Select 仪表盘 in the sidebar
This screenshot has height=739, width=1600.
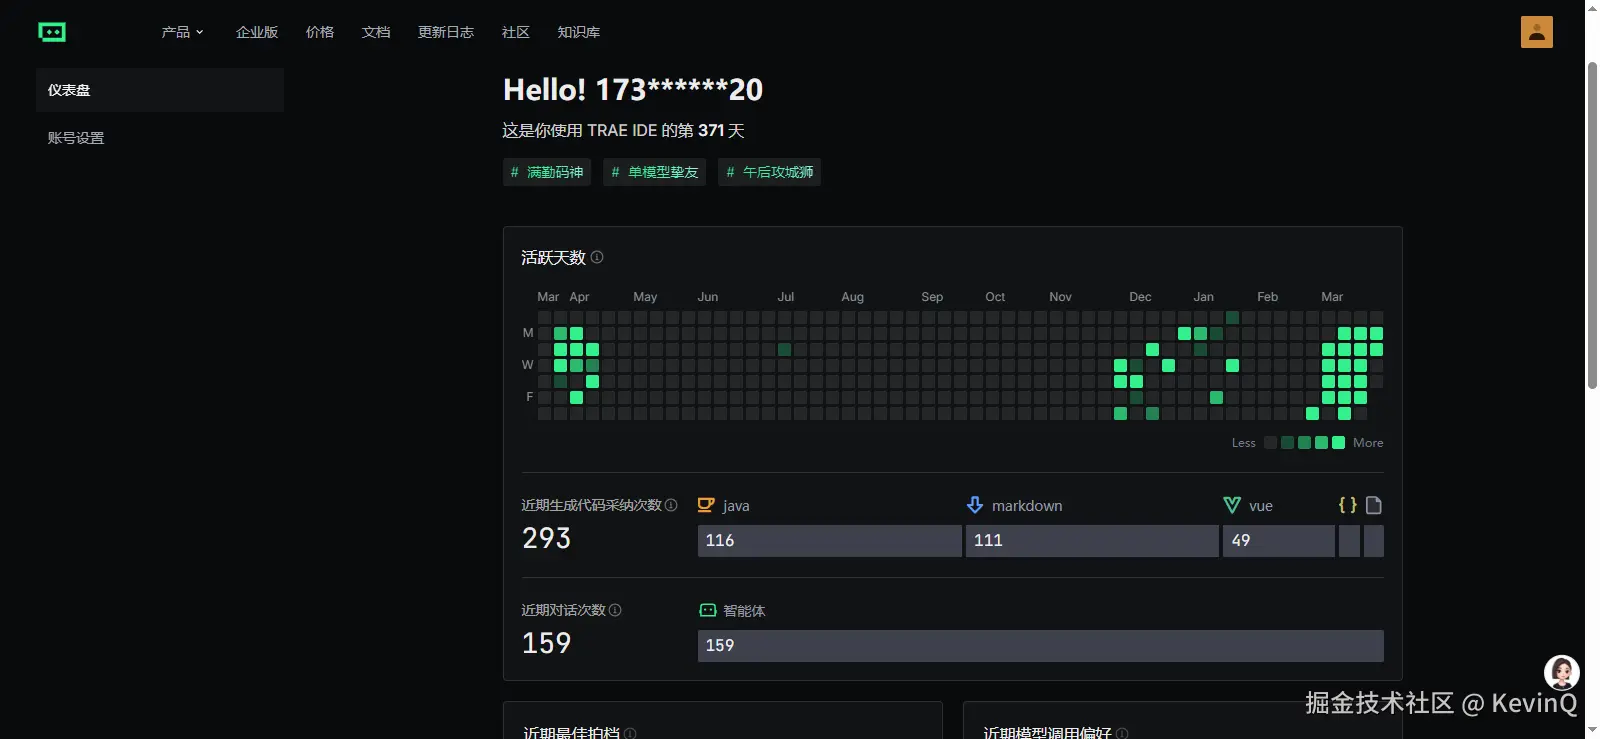point(69,90)
